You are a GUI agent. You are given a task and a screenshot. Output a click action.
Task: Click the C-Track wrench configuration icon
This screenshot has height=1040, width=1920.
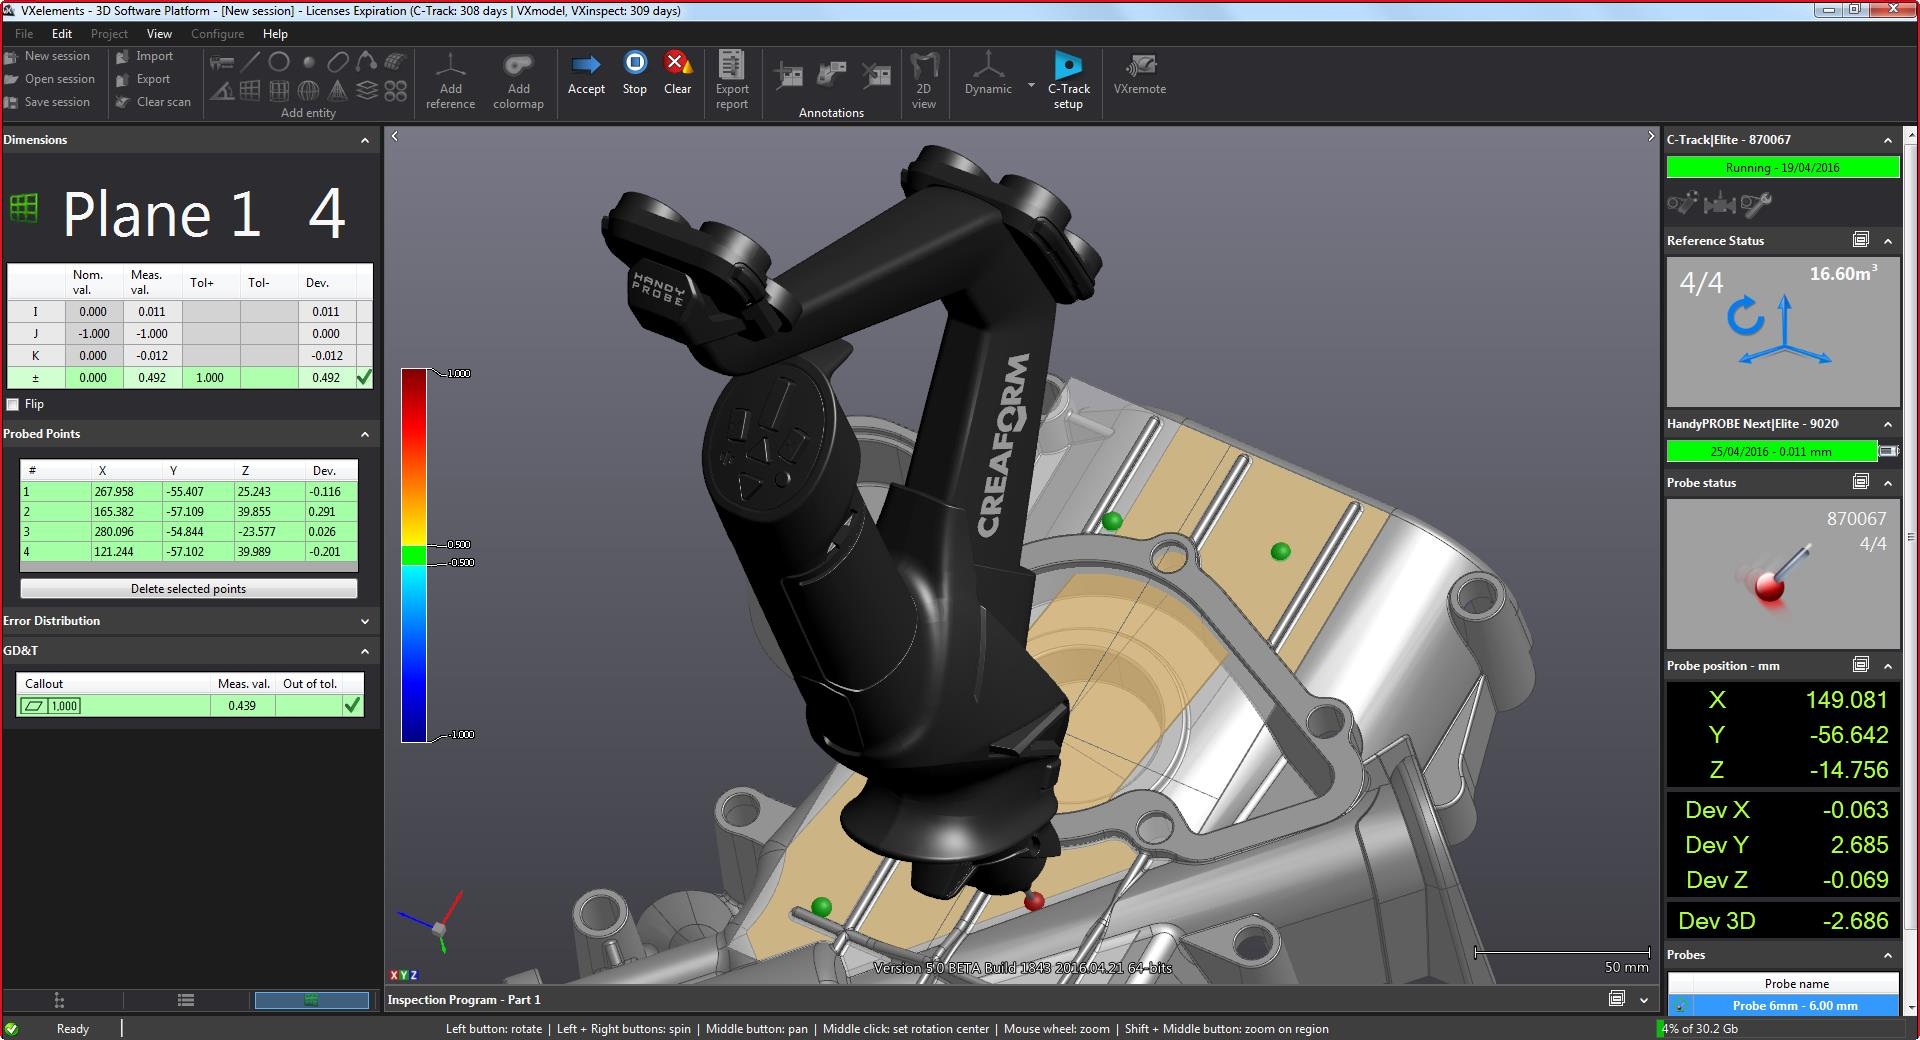pos(1756,204)
